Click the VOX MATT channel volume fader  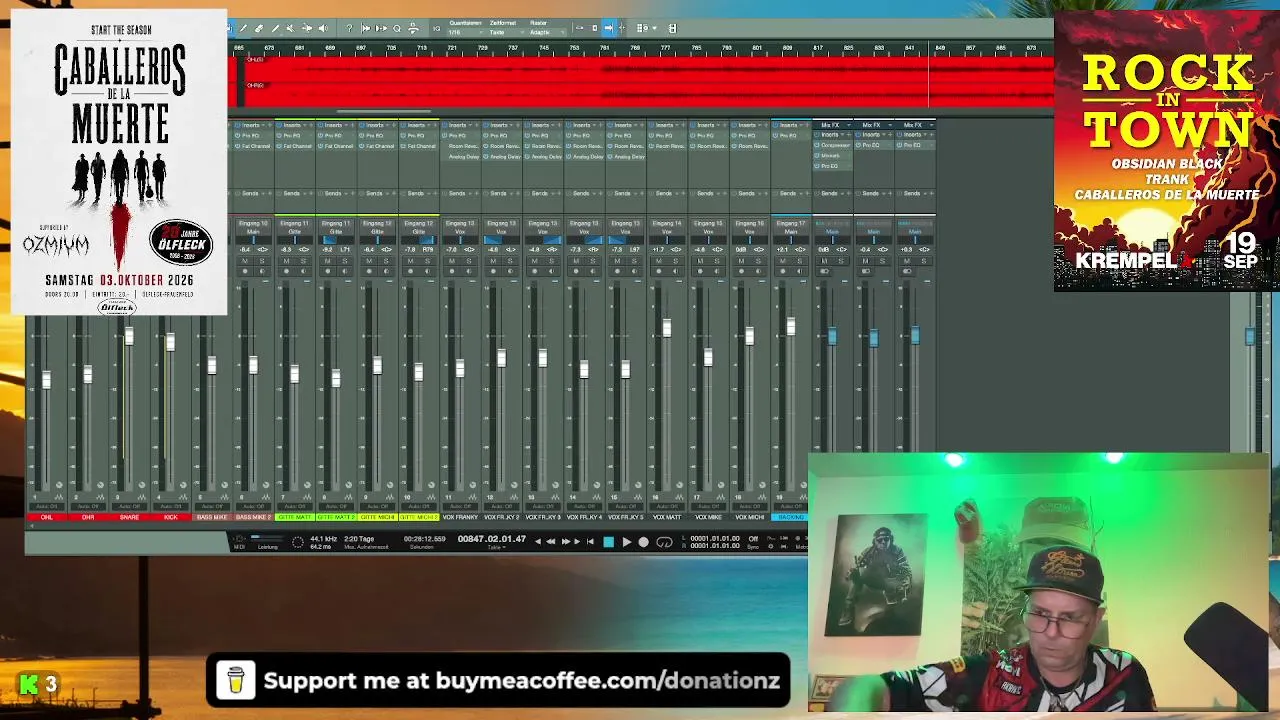[x=666, y=329]
